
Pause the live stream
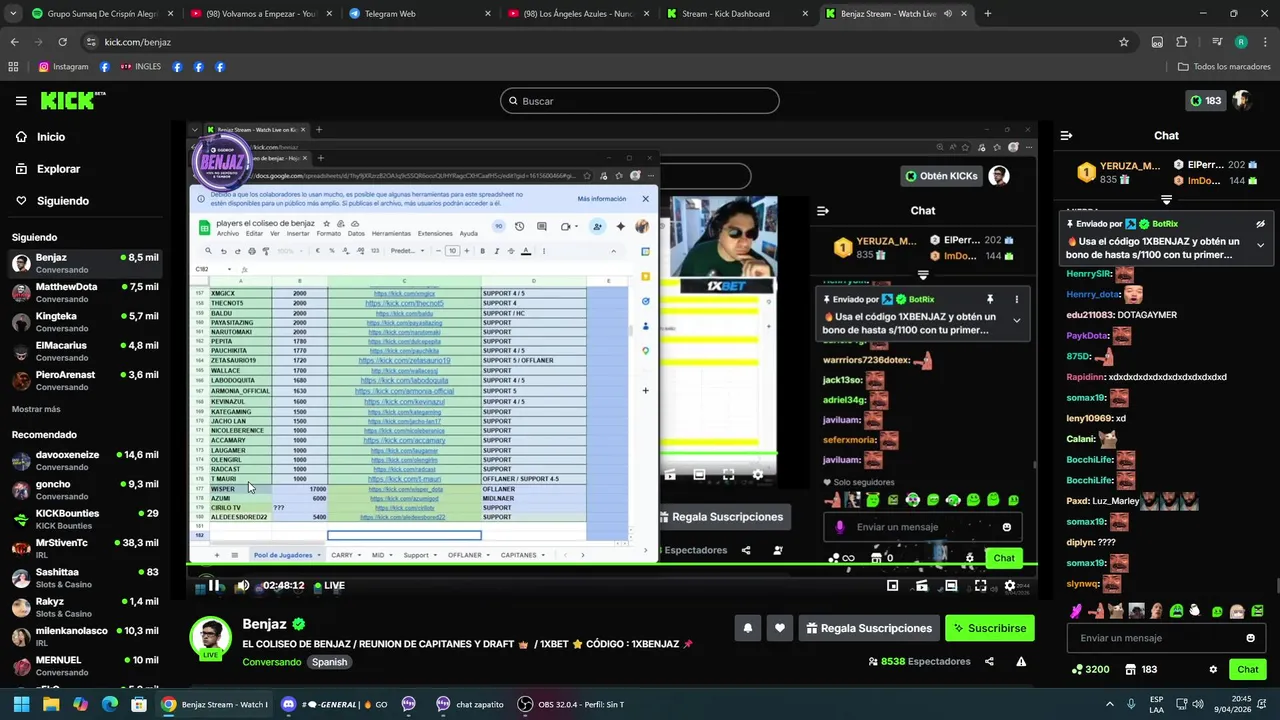pos(213,586)
